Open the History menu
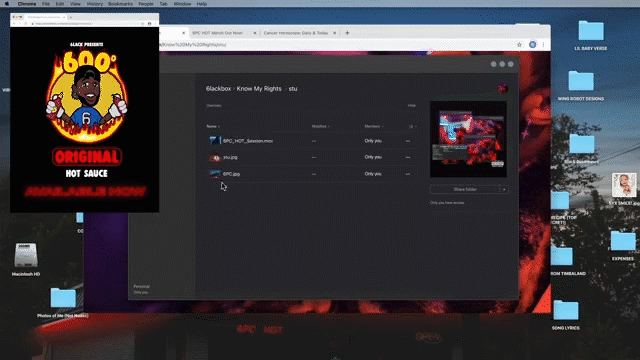The height and width of the screenshot is (360, 640). pyautogui.click(x=95, y=4)
